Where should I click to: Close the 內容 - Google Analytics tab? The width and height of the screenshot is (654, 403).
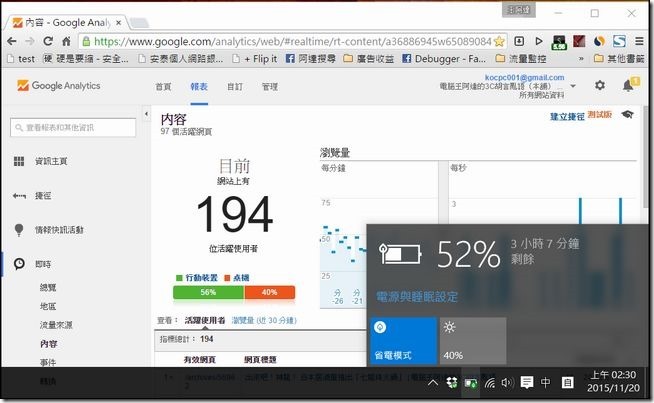tap(118, 23)
